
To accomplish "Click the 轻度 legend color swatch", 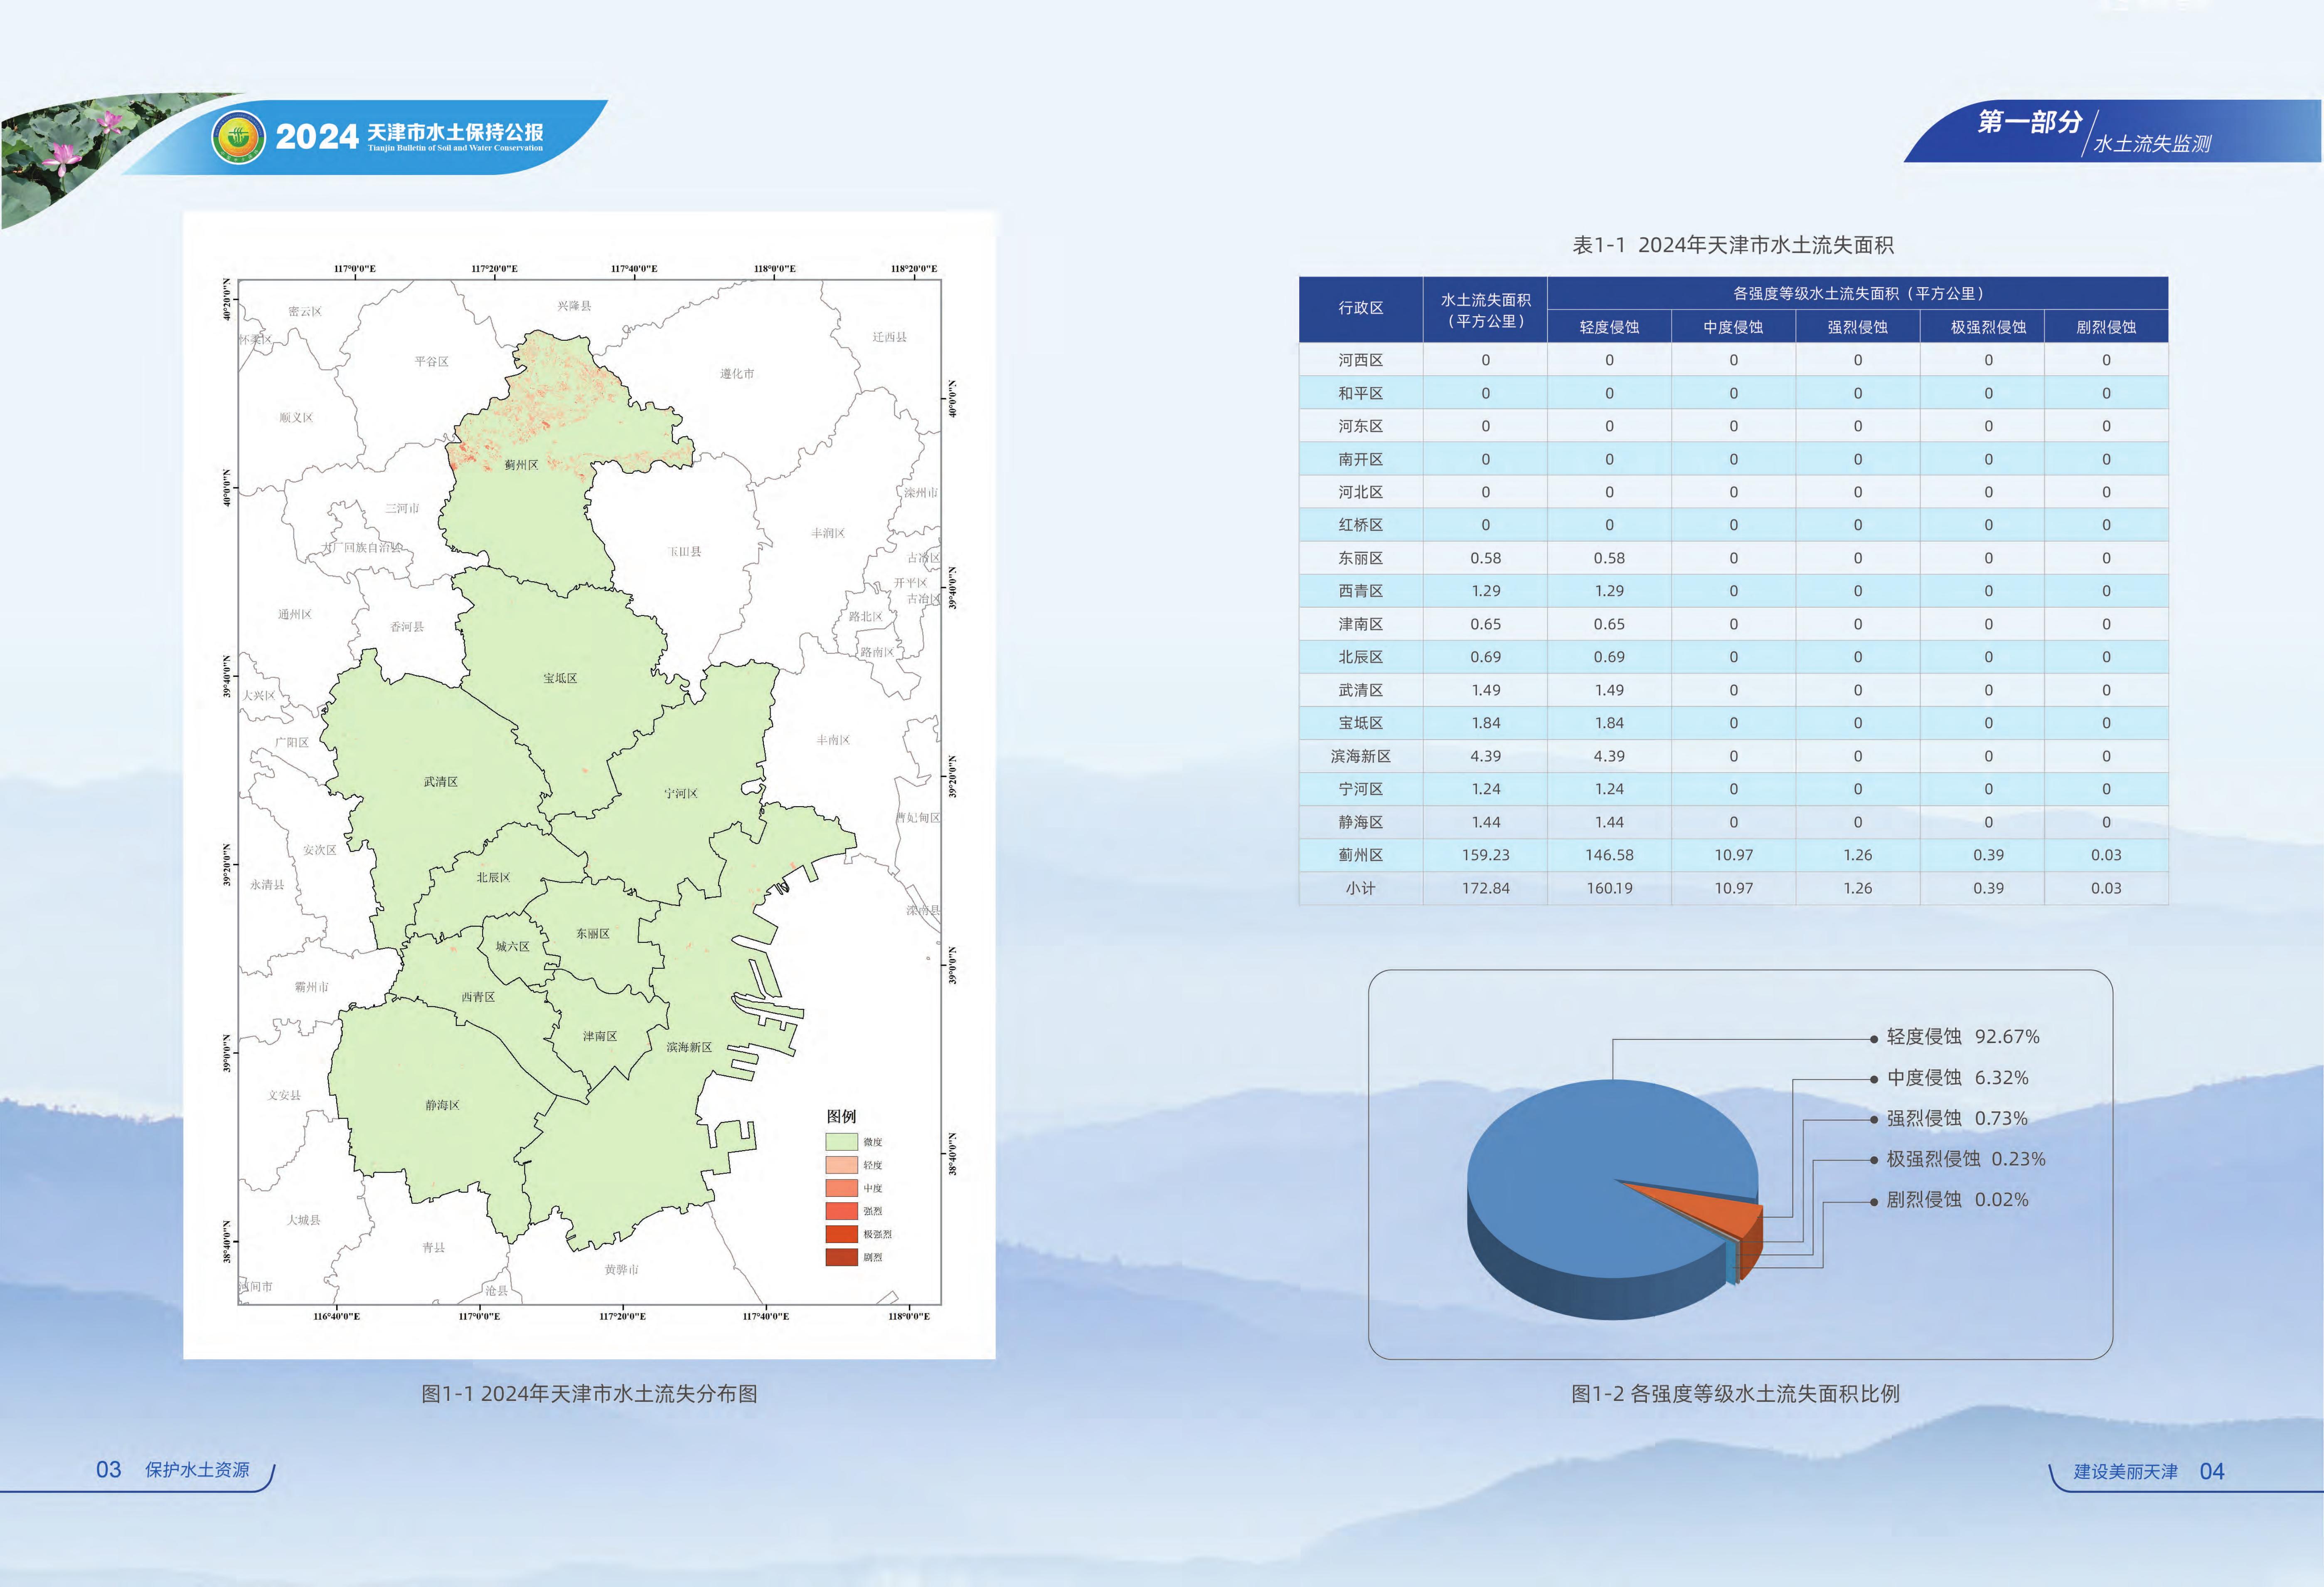I will coord(841,1165).
